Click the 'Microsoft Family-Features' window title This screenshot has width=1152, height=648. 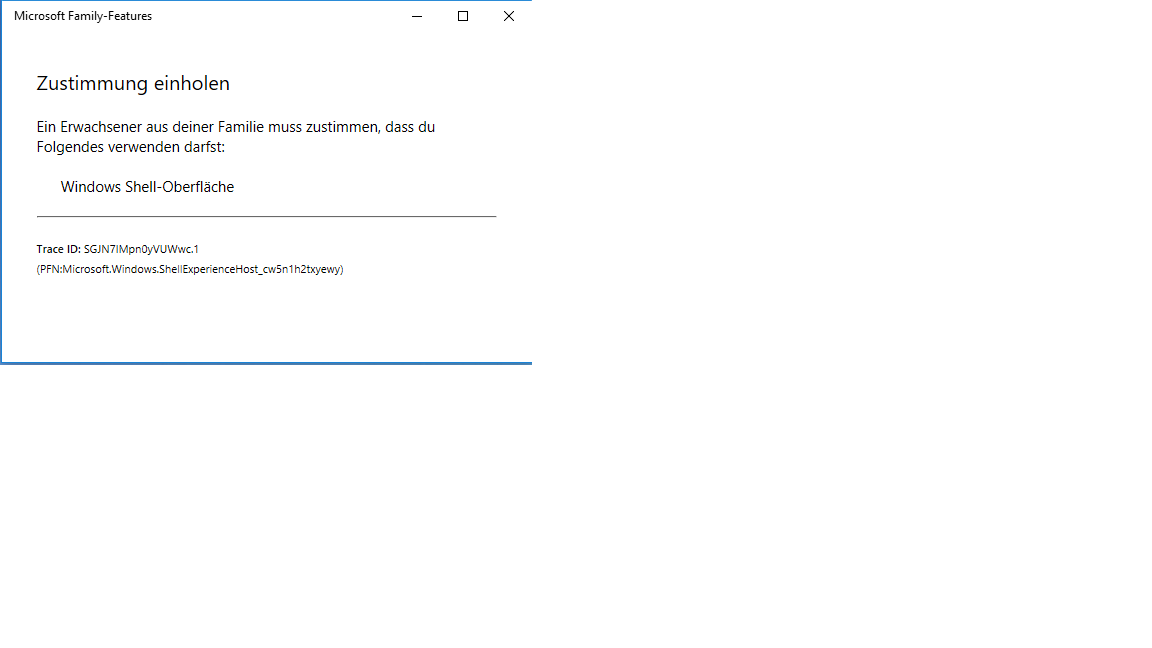point(83,16)
